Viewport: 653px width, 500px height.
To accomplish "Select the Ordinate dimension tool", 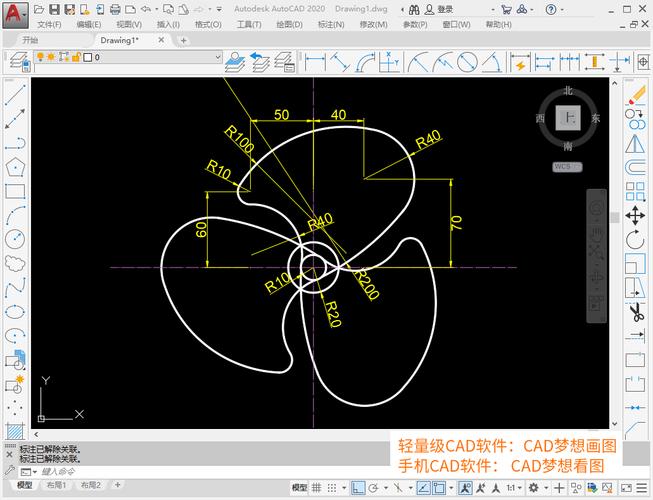I will [389, 62].
